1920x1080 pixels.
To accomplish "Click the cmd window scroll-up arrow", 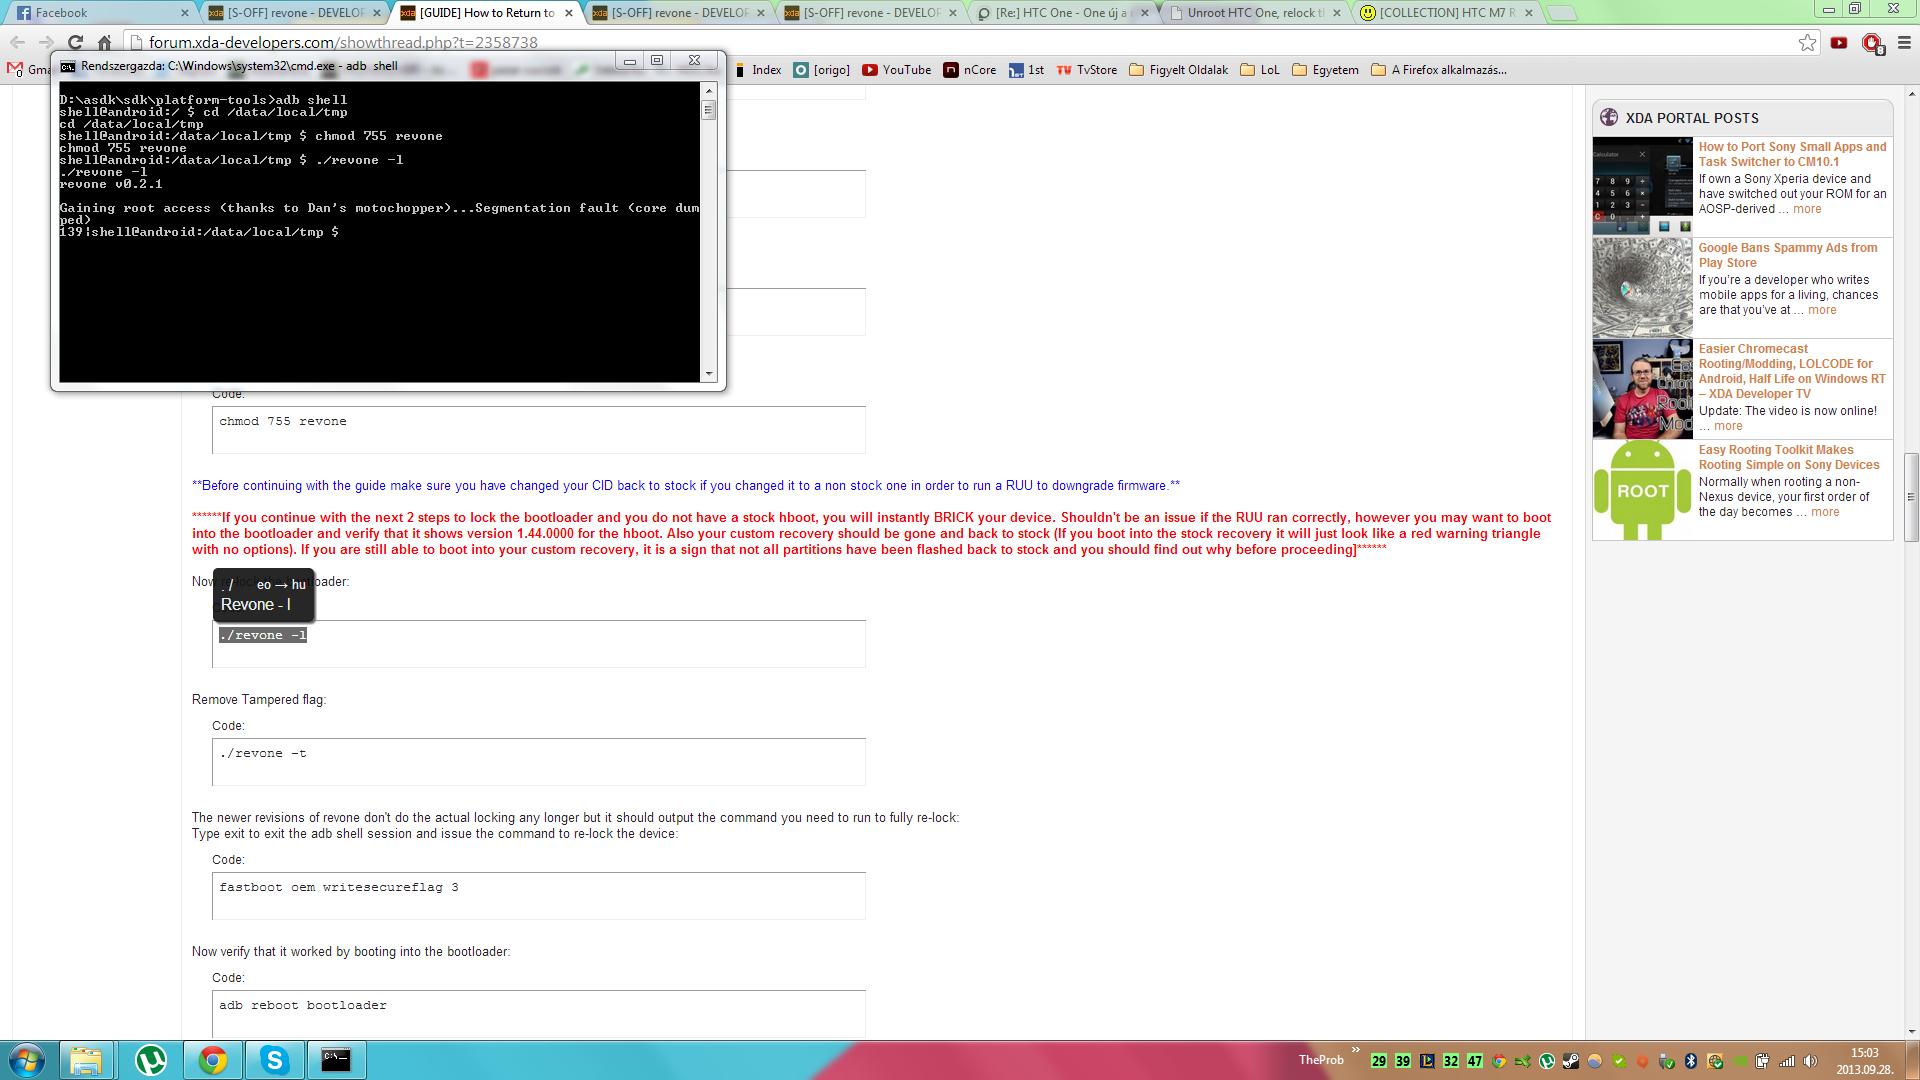I will coord(709,90).
